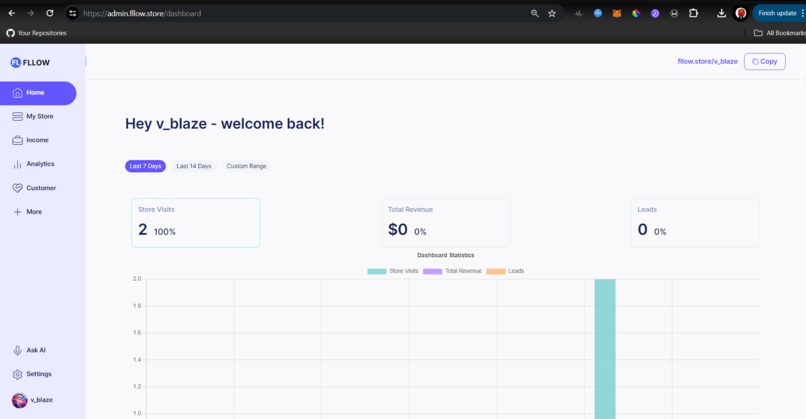Image resolution: width=806 pixels, height=419 pixels.
Task: Expand the More item in sidebar
Action: click(27, 212)
